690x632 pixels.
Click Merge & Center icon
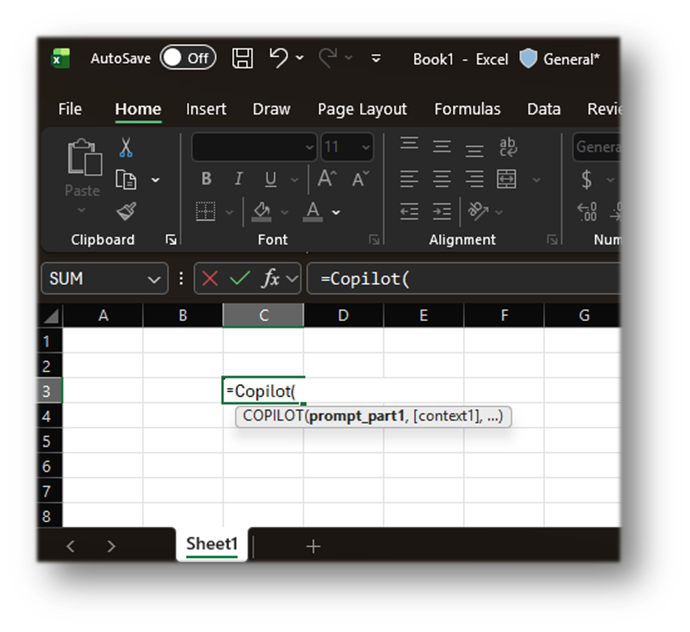pyautogui.click(x=506, y=179)
